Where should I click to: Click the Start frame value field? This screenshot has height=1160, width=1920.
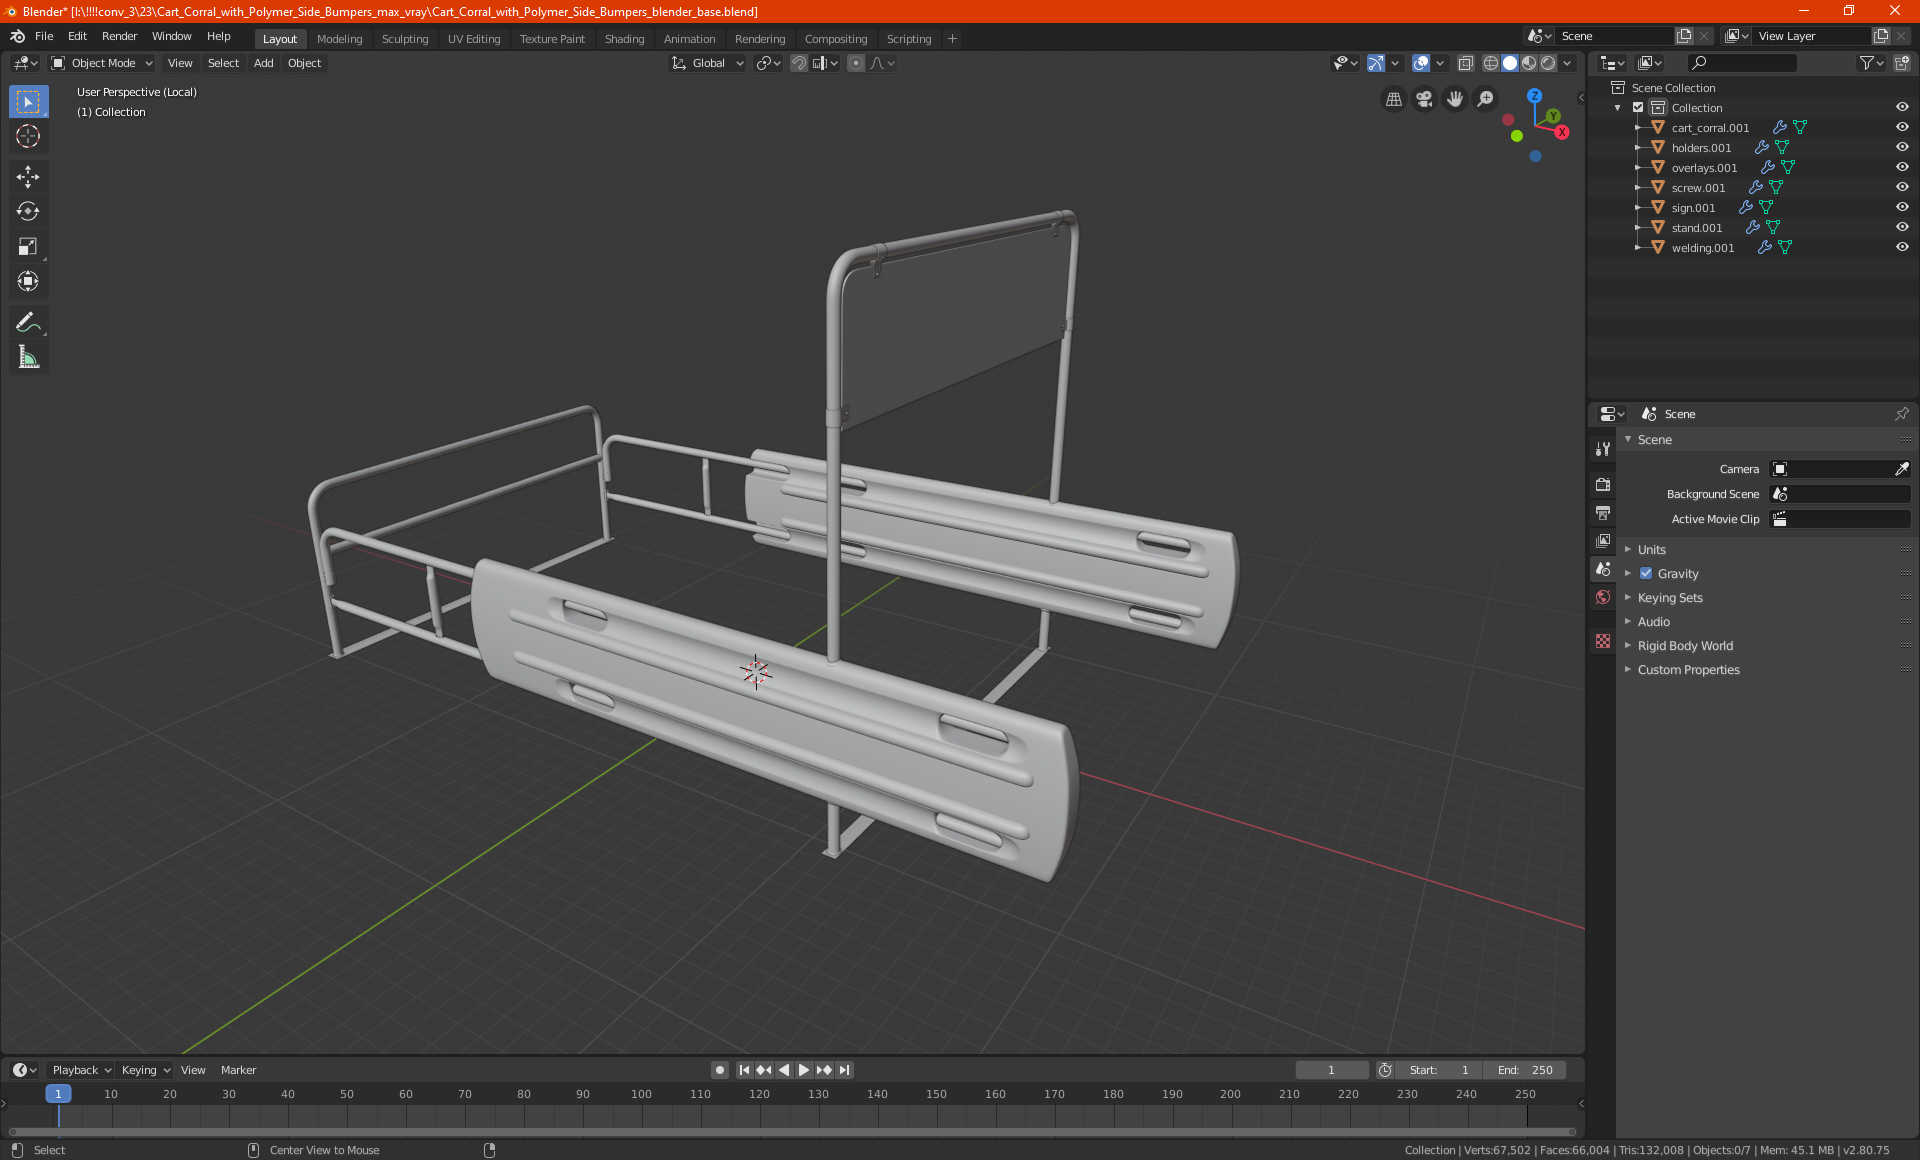(1439, 1070)
